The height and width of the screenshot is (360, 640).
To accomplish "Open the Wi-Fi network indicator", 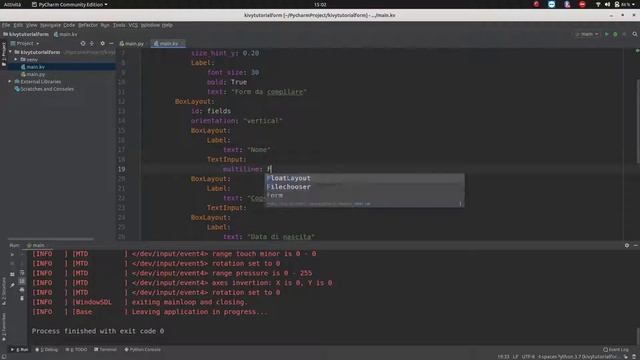I will [598, 4].
